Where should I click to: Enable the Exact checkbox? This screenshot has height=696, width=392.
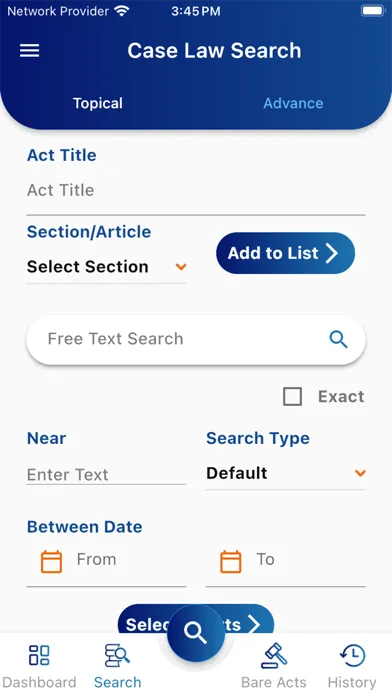(x=293, y=396)
